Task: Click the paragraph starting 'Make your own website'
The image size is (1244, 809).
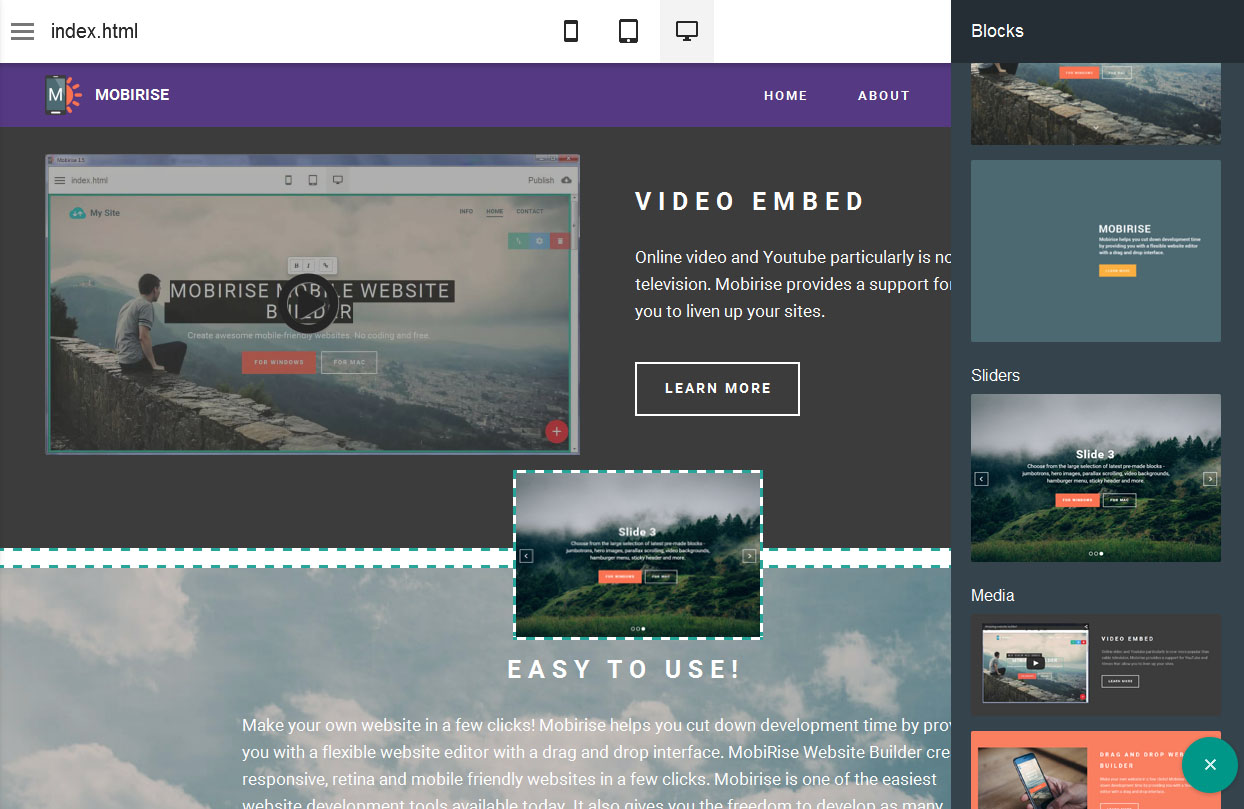Action: coord(596,765)
